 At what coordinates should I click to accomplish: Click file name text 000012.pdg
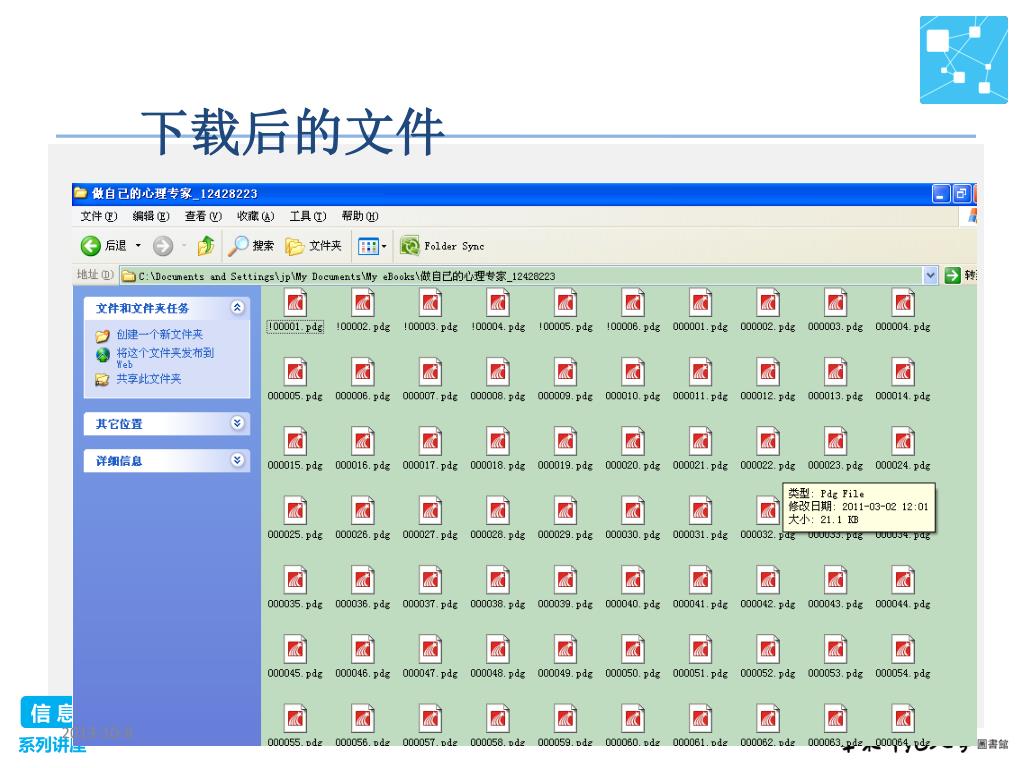pos(768,396)
